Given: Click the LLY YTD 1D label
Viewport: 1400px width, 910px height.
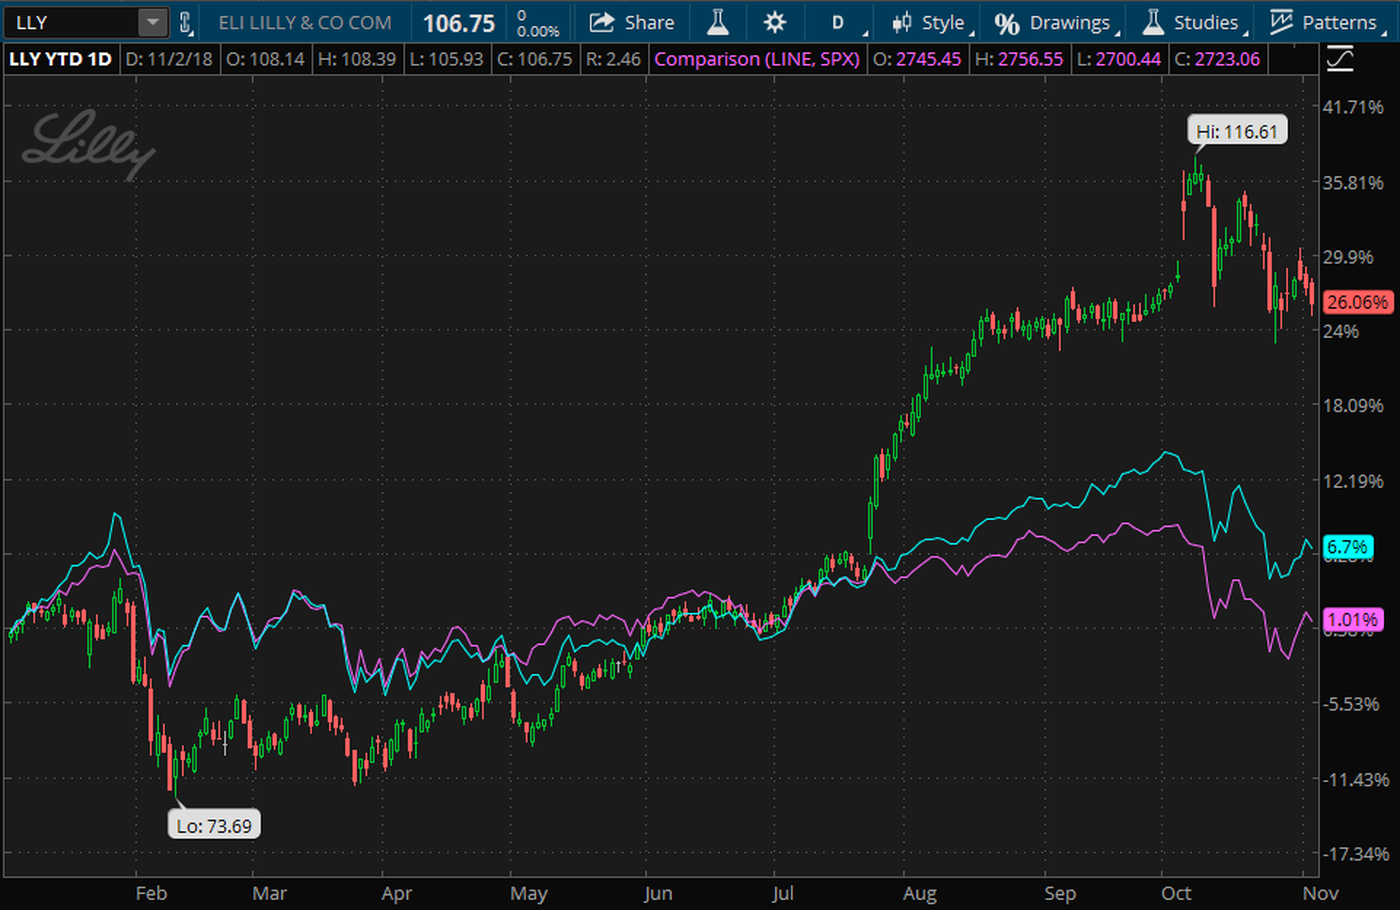Looking at the screenshot, I should 60,59.
